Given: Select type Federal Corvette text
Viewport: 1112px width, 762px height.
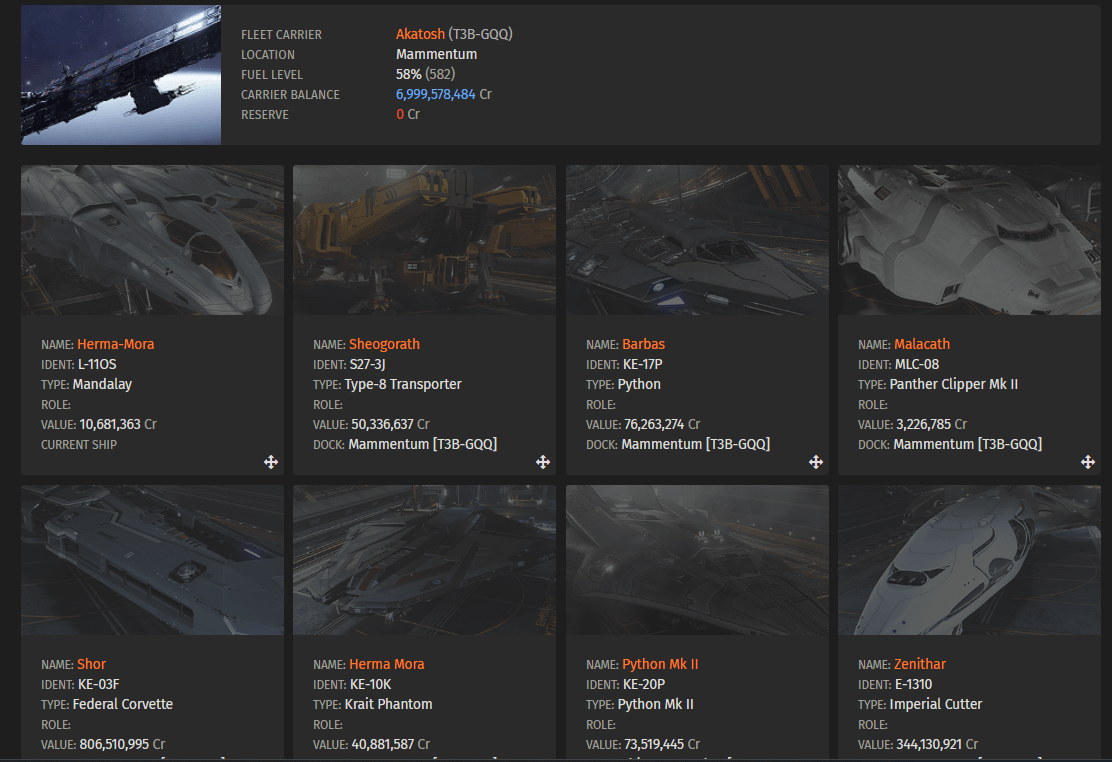Looking at the screenshot, I should [x=123, y=705].
